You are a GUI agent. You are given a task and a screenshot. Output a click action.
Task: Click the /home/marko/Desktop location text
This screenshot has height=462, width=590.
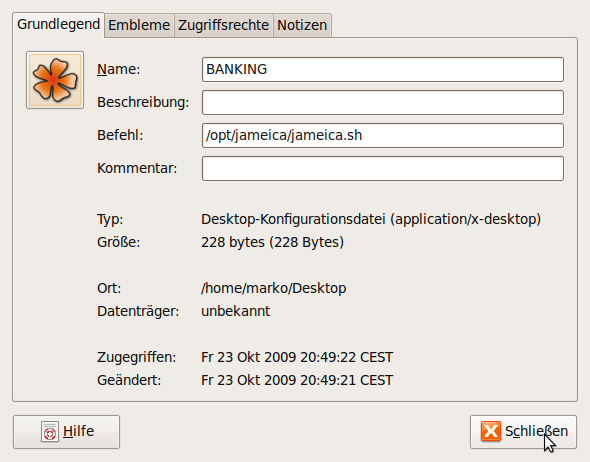274,288
